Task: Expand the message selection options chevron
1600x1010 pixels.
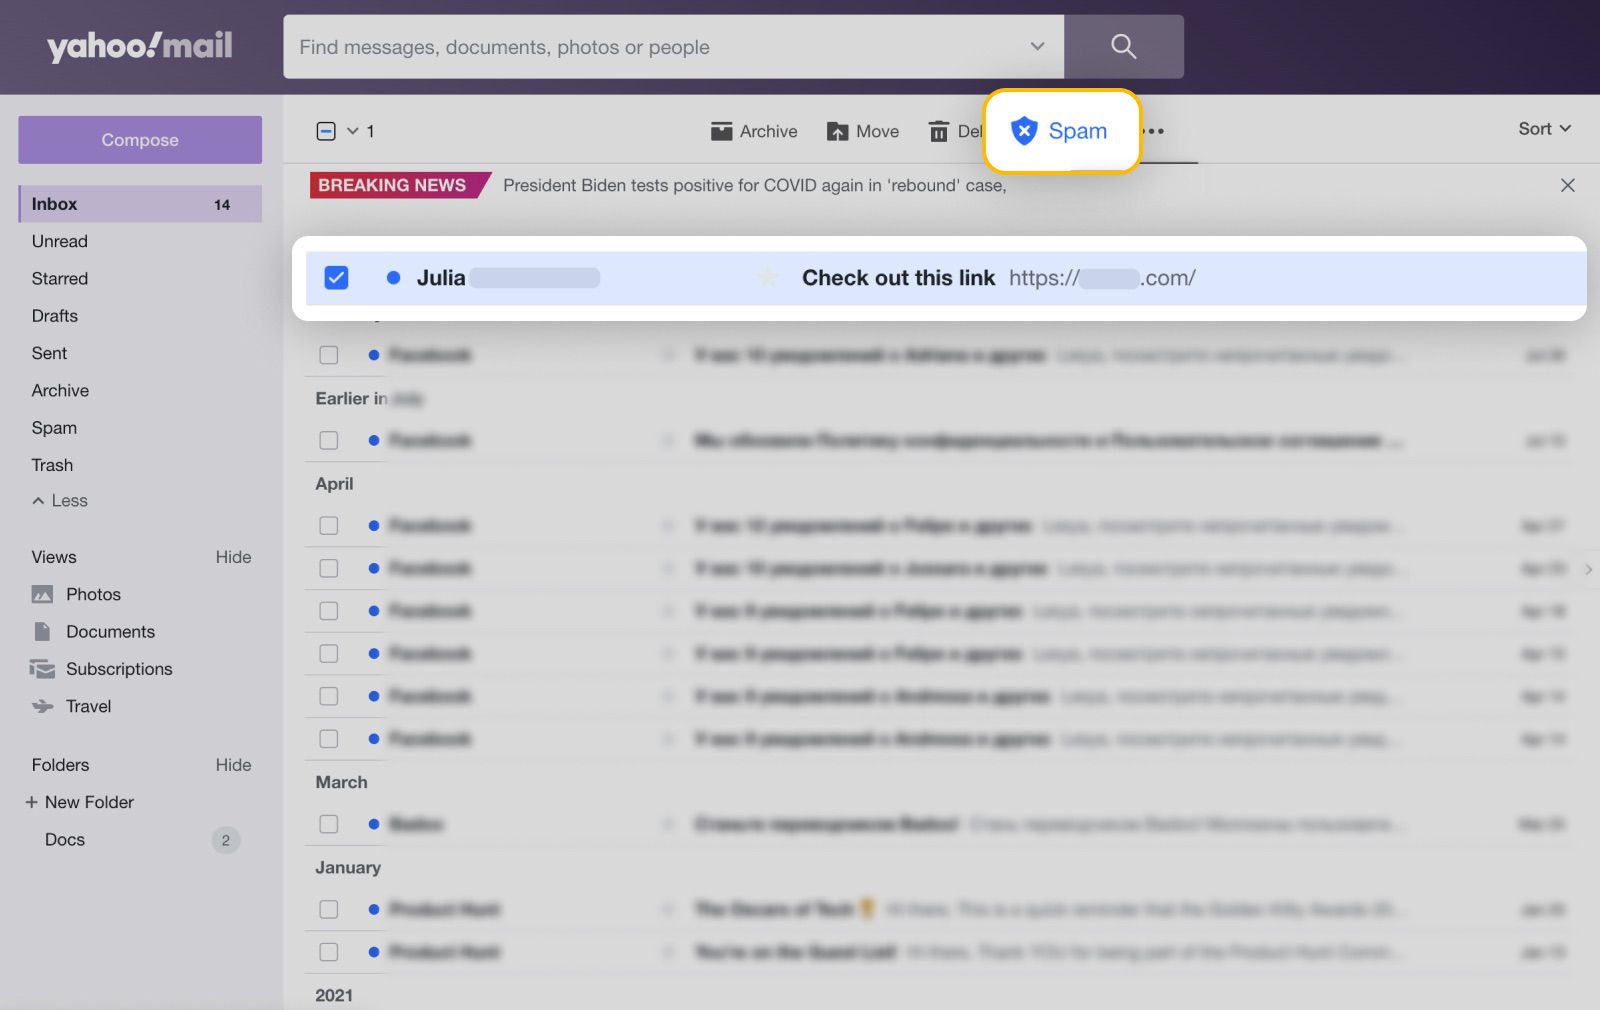Action: (350, 131)
